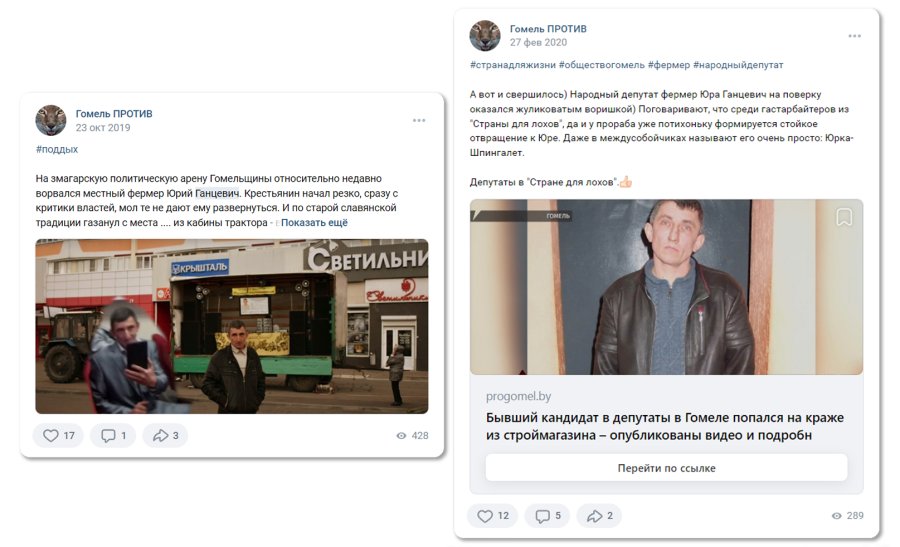
Task: Open the #поддых hashtag
Action: pos(57,149)
